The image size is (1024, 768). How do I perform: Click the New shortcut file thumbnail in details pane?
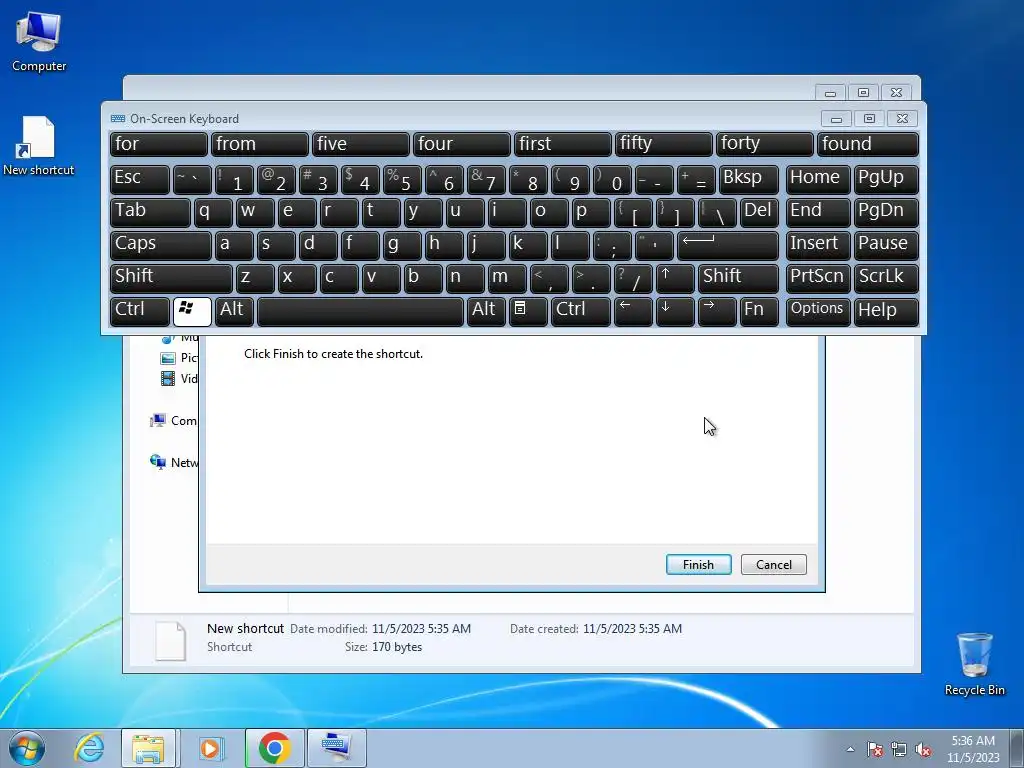point(170,641)
